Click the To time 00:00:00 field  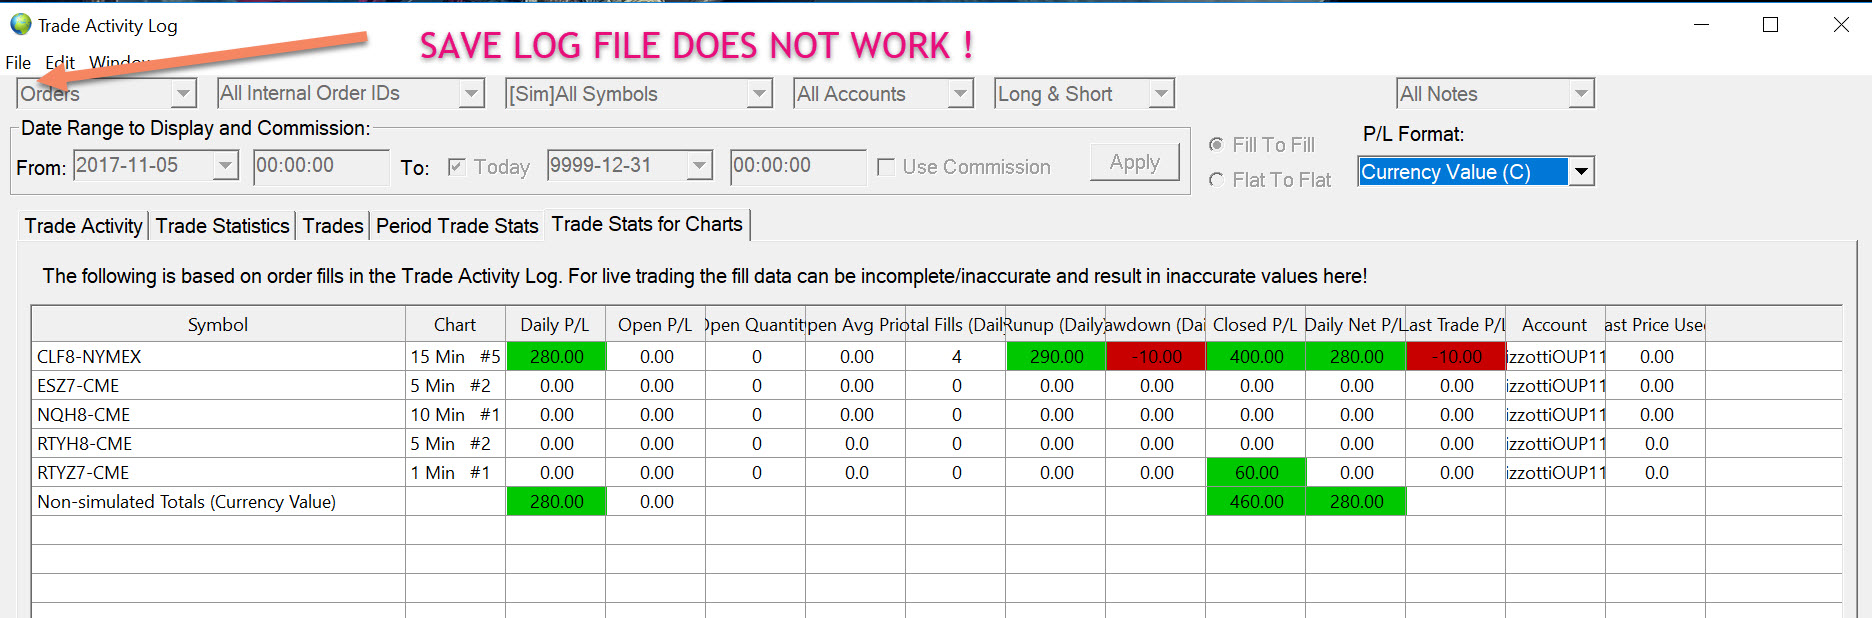click(x=798, y=166)
